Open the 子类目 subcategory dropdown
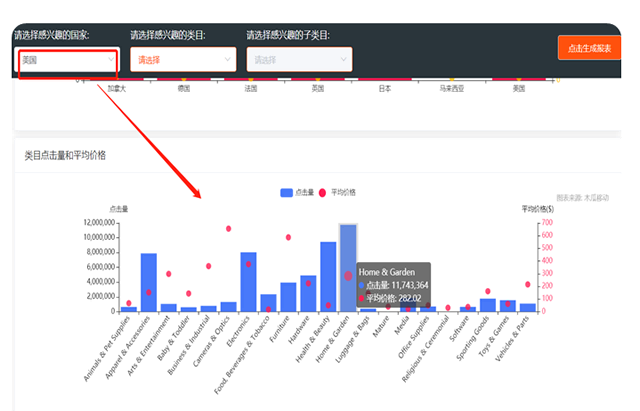The height and width of the screenshot is (411, 640). click(299, 60)
